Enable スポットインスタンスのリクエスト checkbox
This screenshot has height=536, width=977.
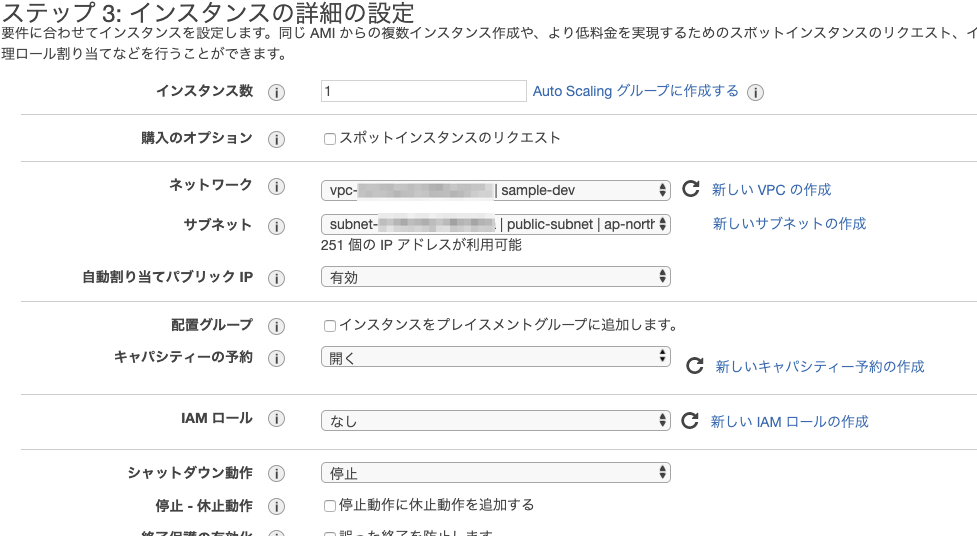click(330, 139)
